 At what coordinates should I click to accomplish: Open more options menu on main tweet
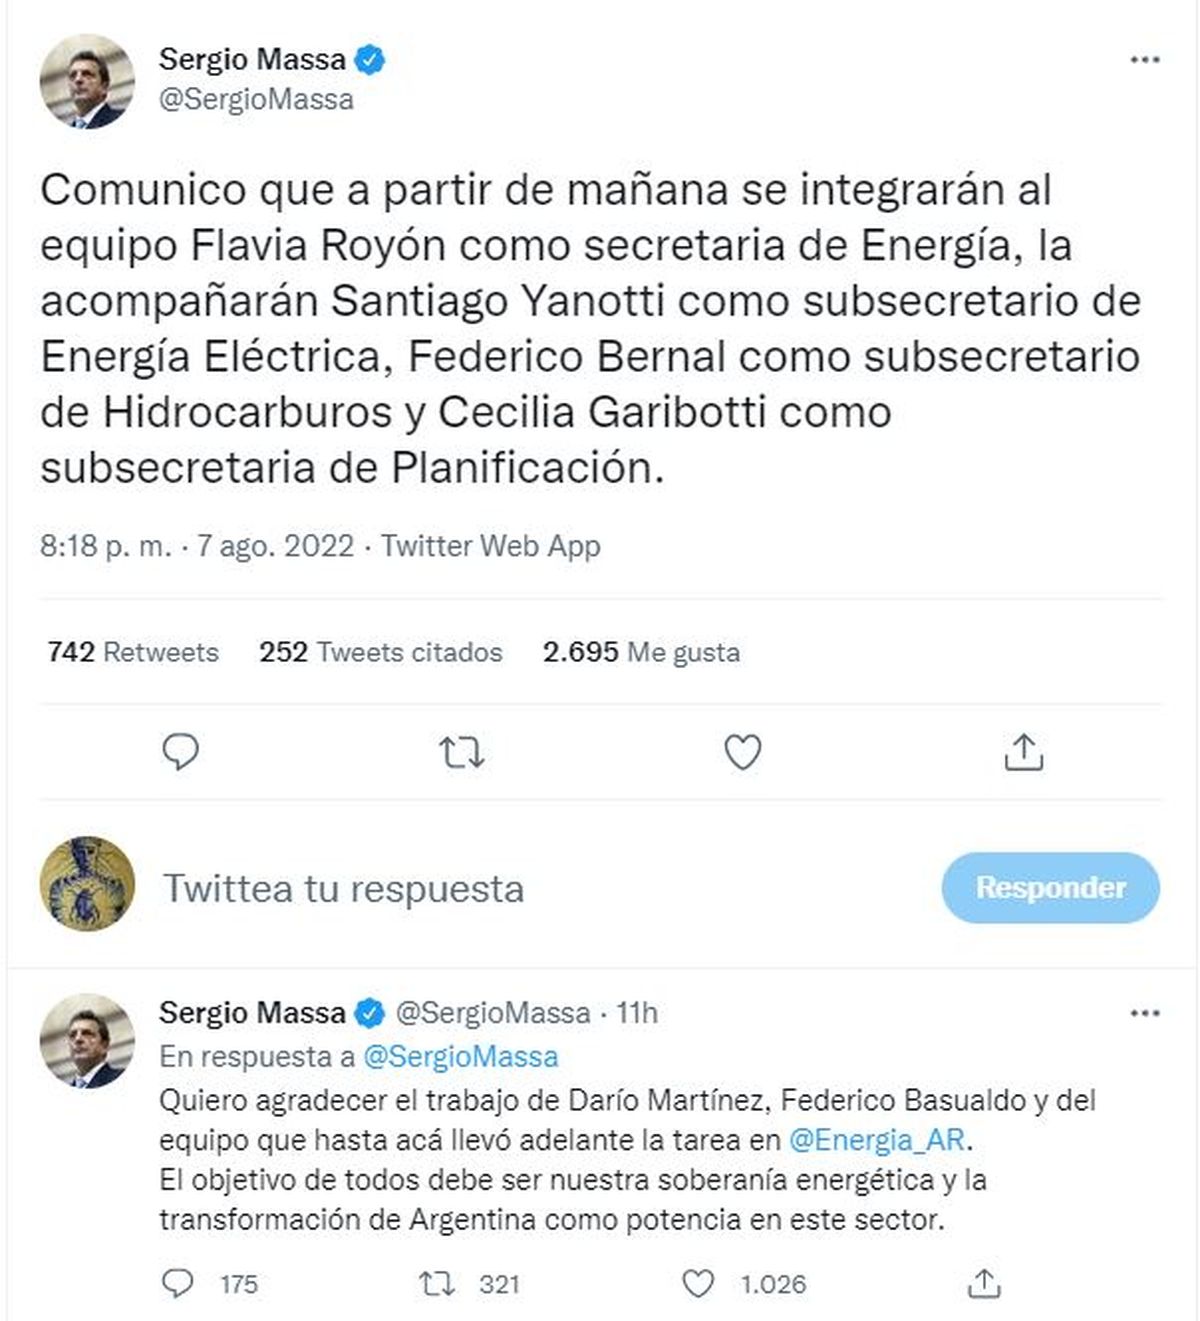(x=1144, y=60)
